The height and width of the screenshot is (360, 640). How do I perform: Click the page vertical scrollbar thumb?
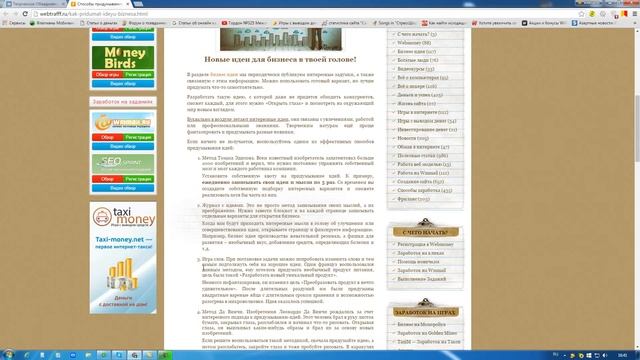tap(637, 128)
